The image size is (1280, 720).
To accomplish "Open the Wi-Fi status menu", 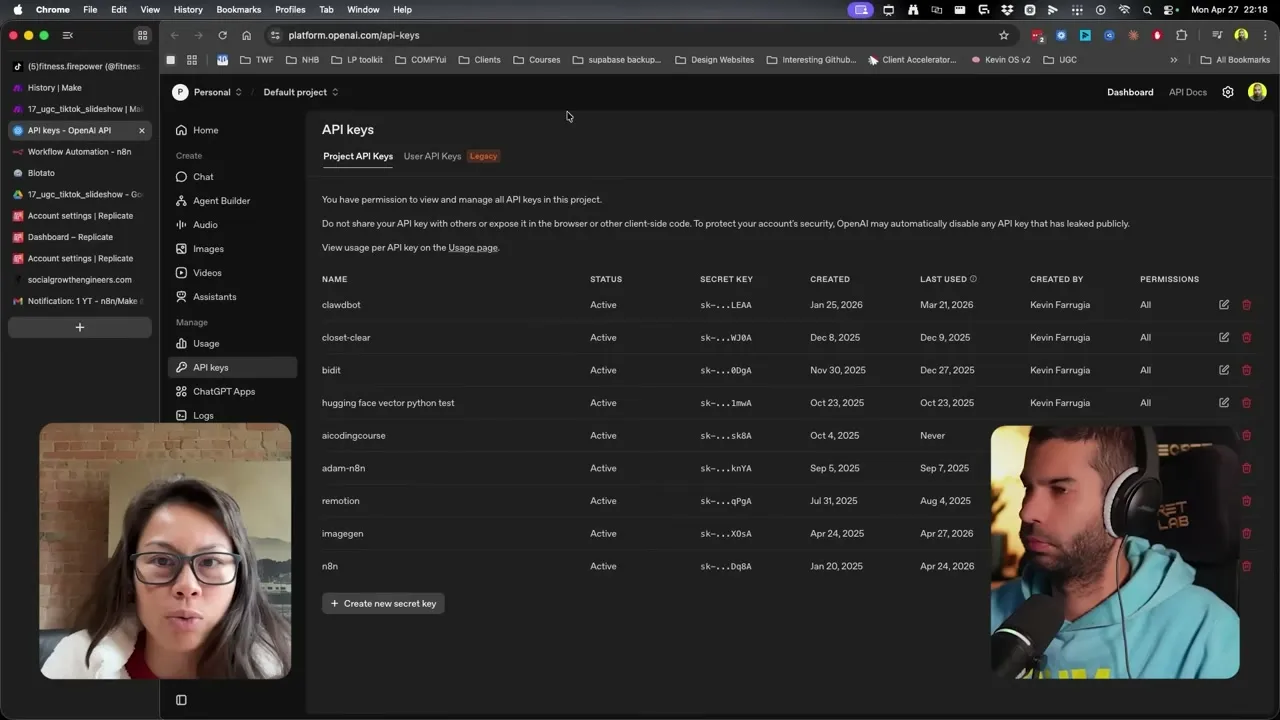I will pyautogui.click(x=1124, y=9).
